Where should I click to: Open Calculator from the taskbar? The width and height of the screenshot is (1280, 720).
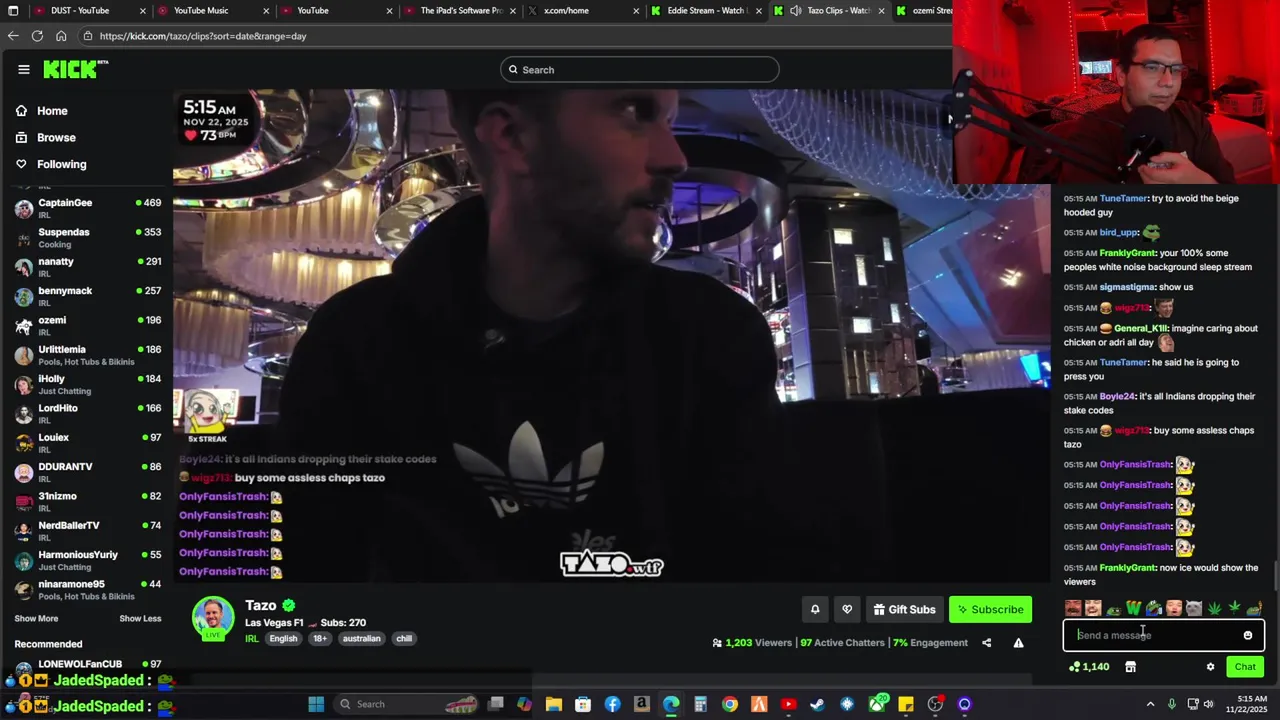(701, 704)
